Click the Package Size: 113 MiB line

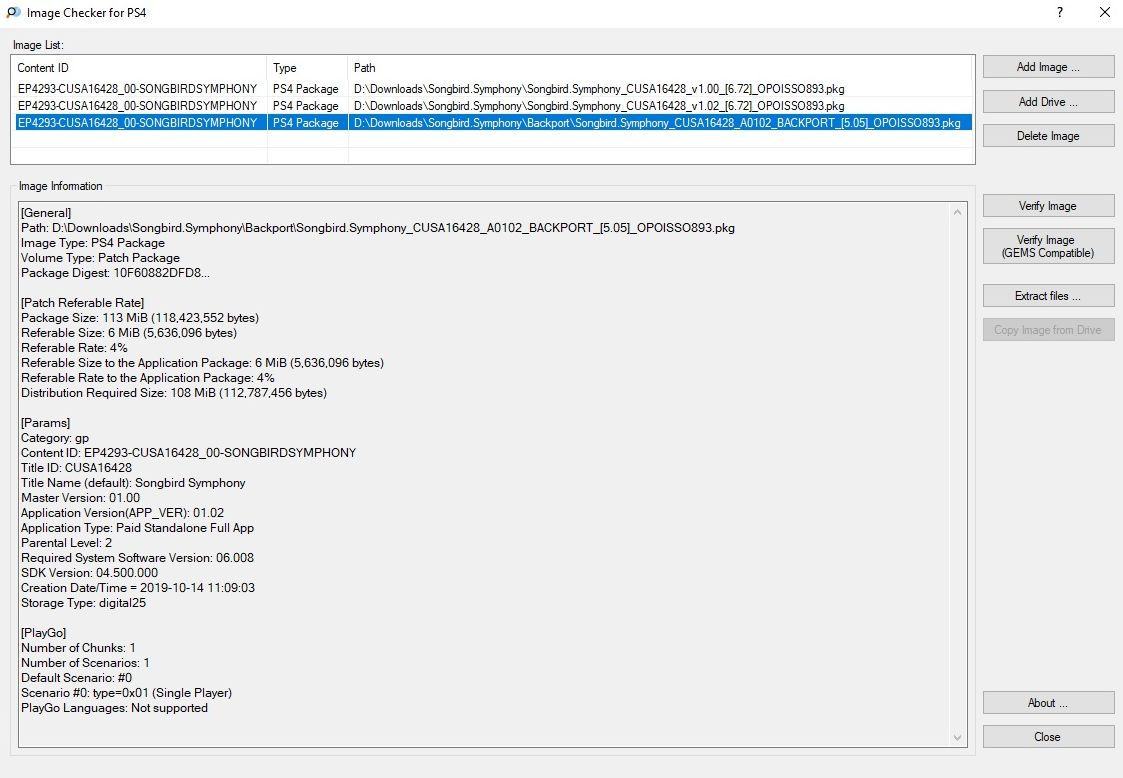(x=140, y=318)
